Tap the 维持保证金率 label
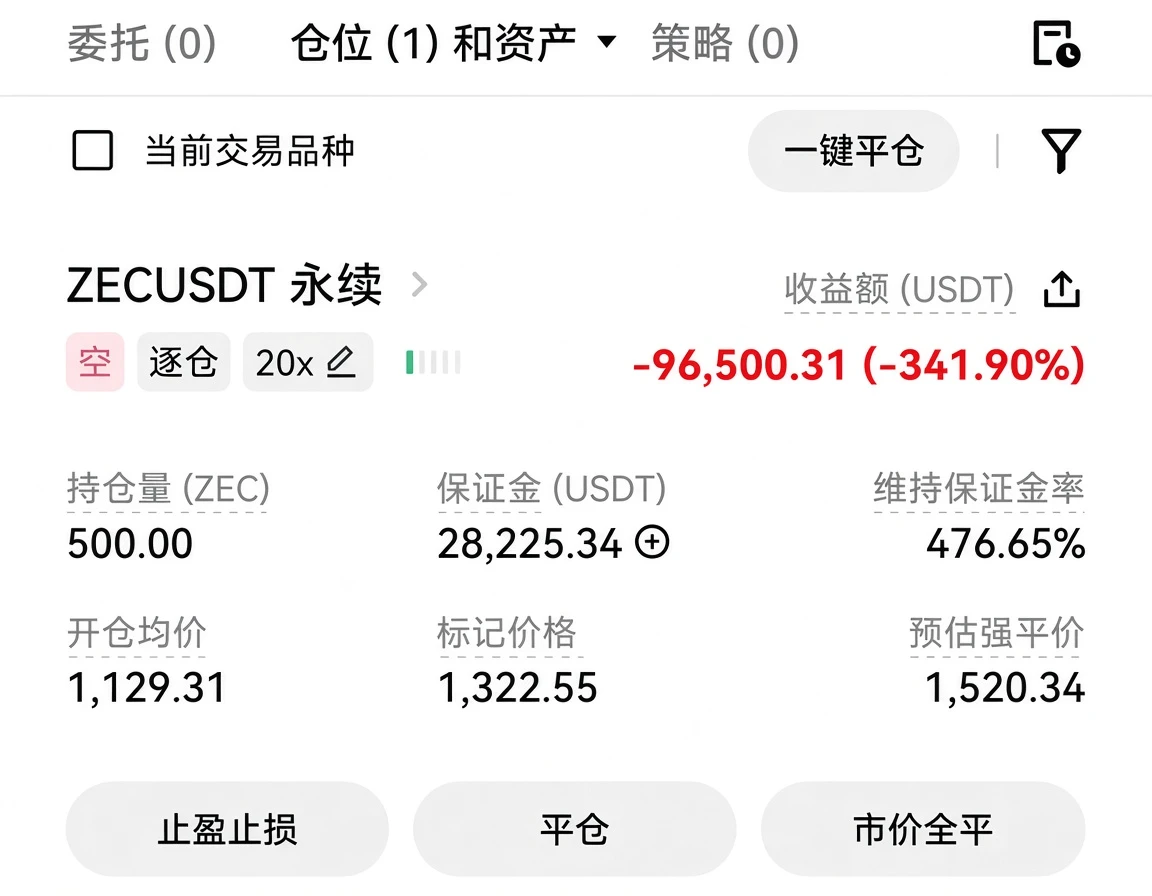The height and width of the screenshot is (896, 1152). [979, 488]
